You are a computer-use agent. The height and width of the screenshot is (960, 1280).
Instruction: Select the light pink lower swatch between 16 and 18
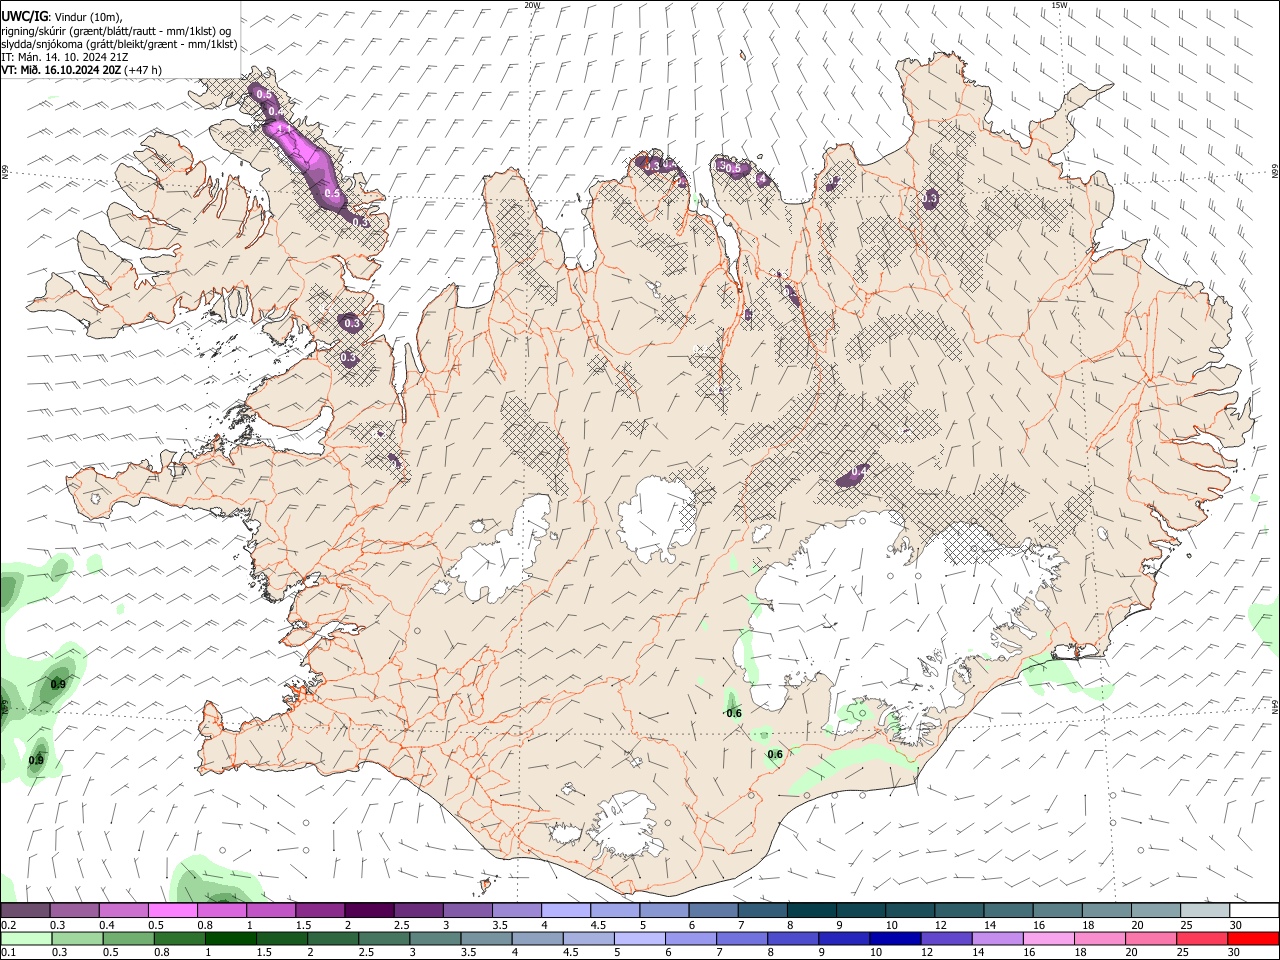click(1048, 938)
